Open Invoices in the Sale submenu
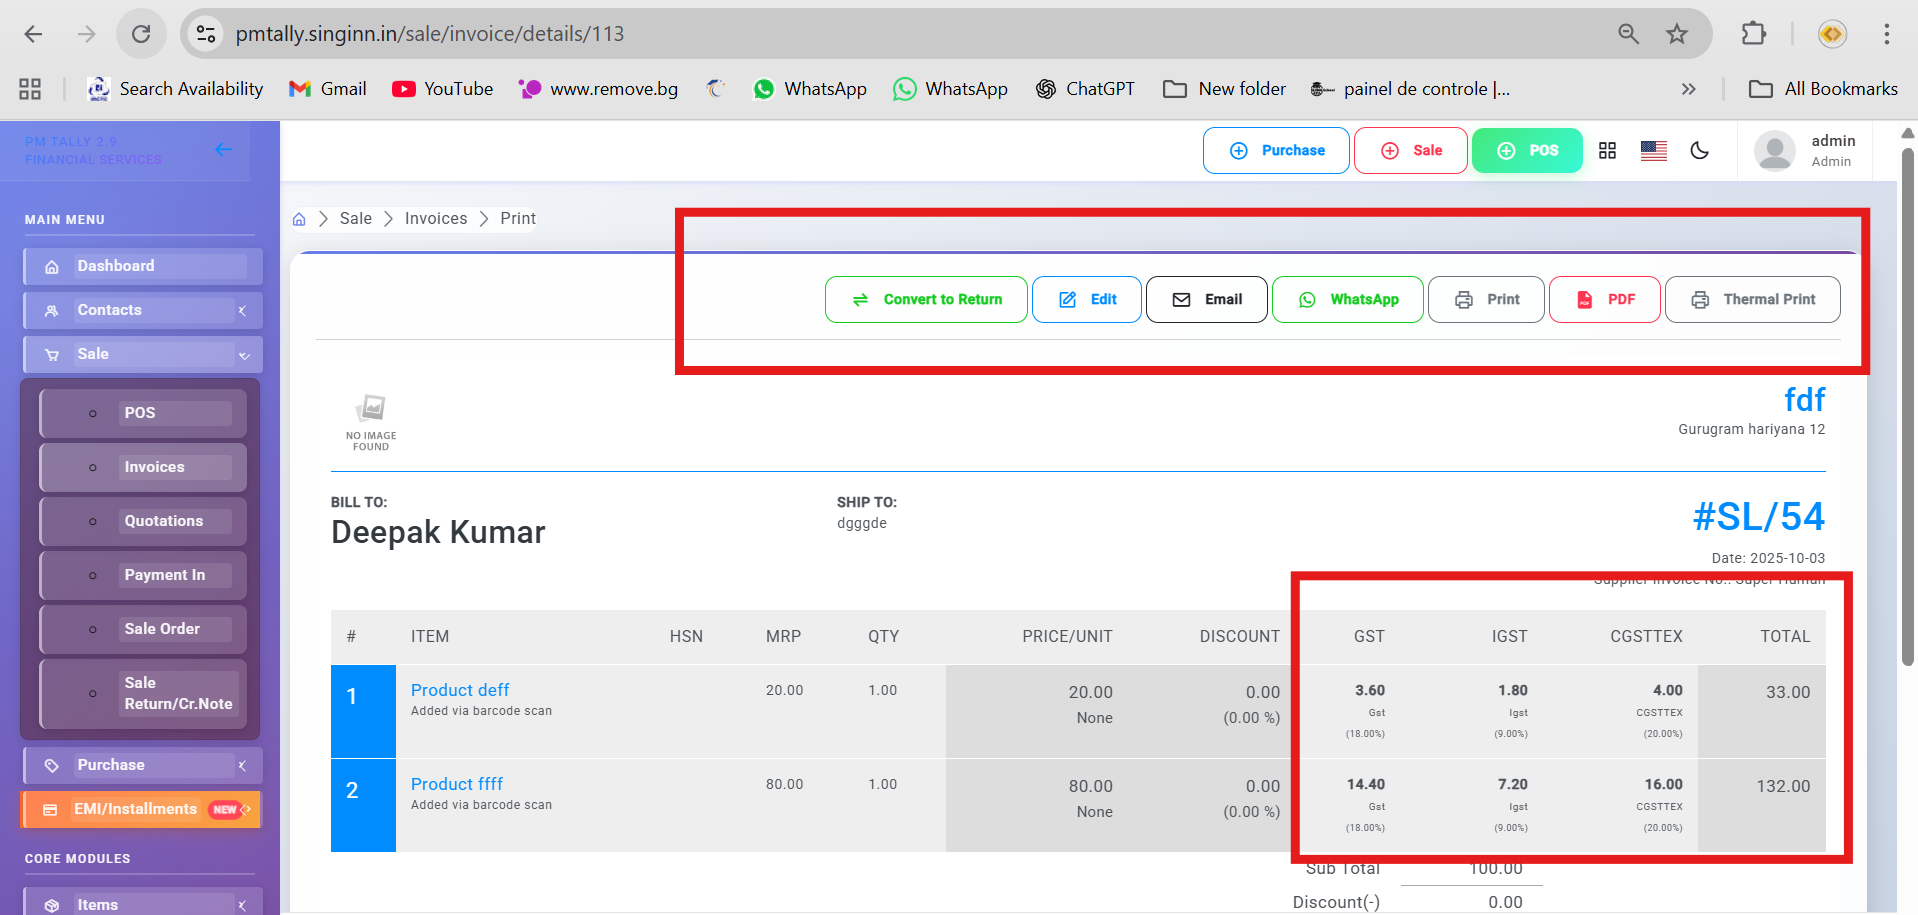The image size is (1918, 915). [x=154, y=467]
